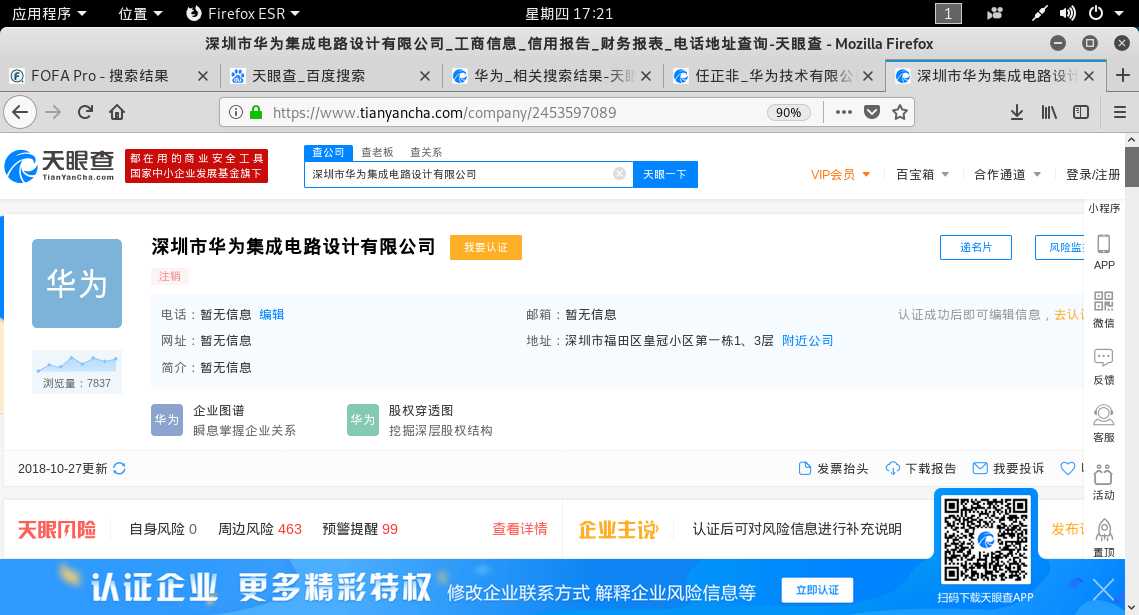Viewport: 1139px width, 615px height.
Task: Open the 微信 QR sidebar icon
Action: pos(1103,309)
